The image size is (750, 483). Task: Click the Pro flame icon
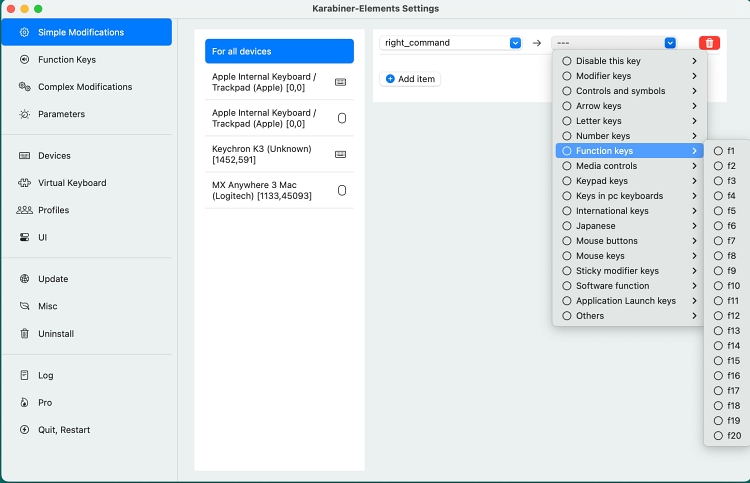(24, 402)
